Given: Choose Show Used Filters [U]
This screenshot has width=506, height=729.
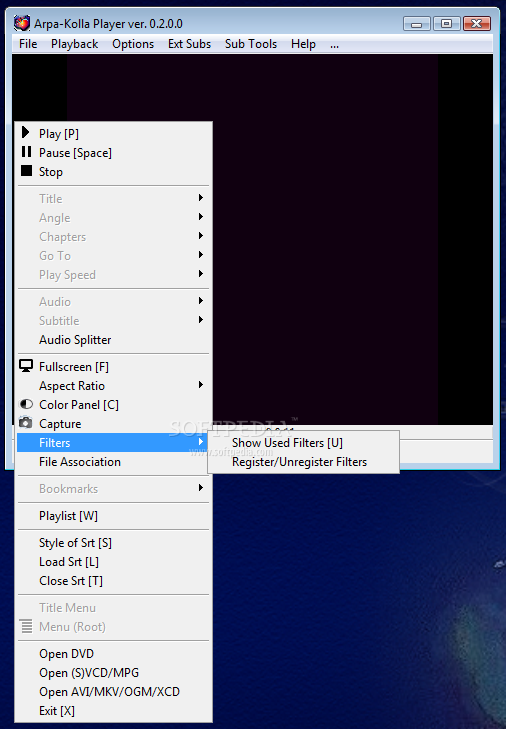Looking at the screenshot, I should point(303,443).
